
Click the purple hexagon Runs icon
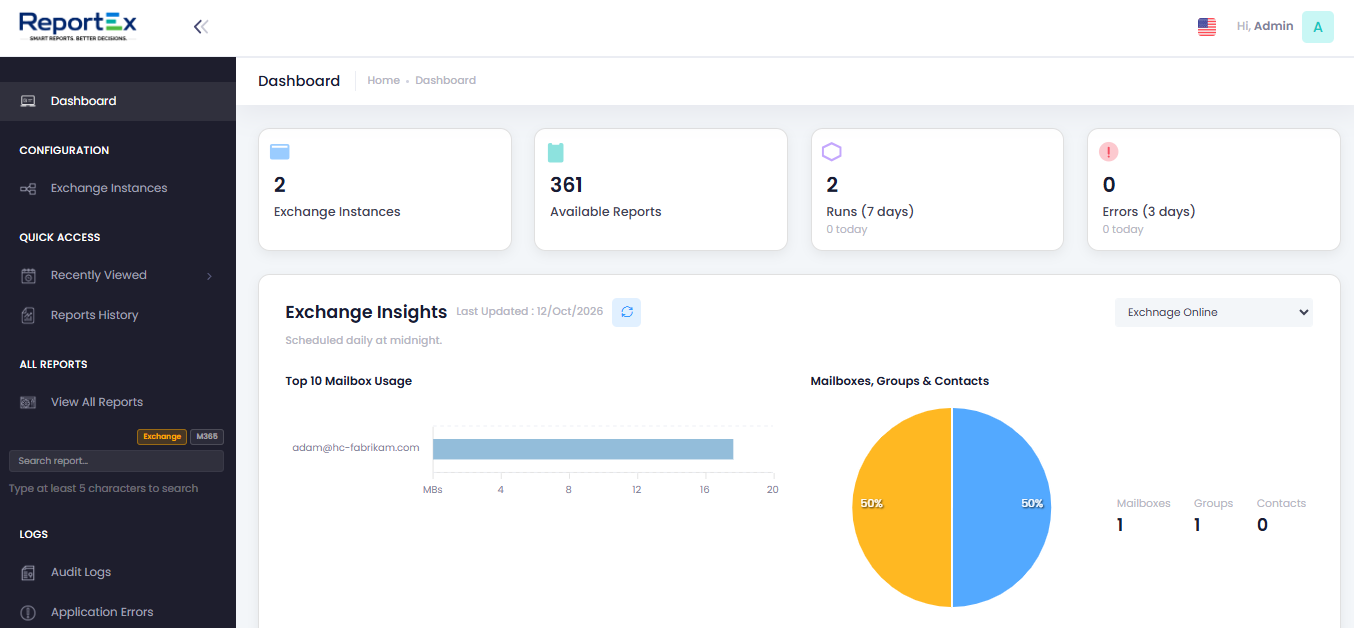(x=832, y=152)
